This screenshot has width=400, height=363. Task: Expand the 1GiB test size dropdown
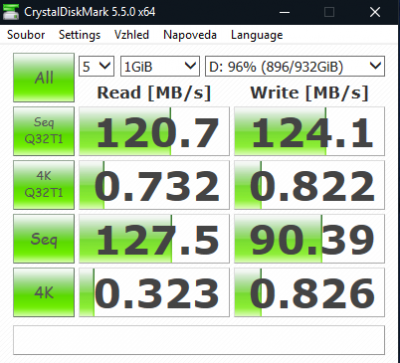pyautogui.click(x=160, y=66)
